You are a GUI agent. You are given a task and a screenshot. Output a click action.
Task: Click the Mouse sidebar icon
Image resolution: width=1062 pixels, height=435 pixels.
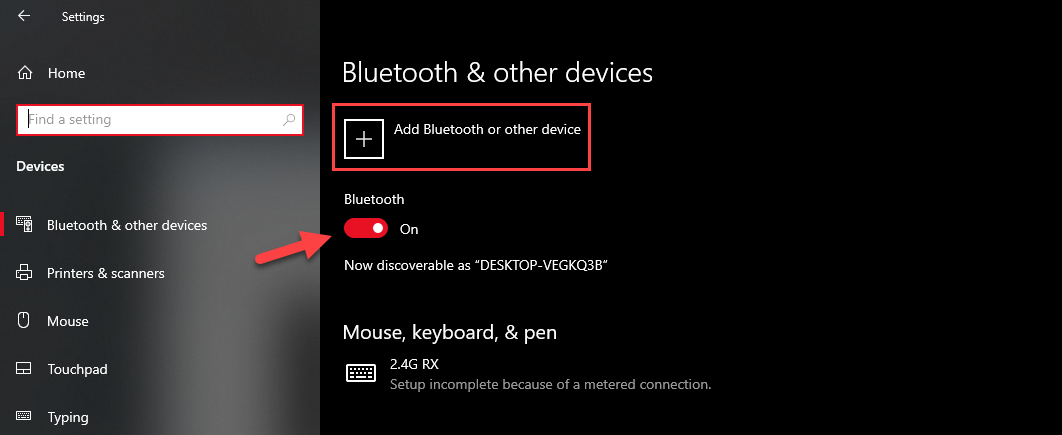tap(25, 321)
